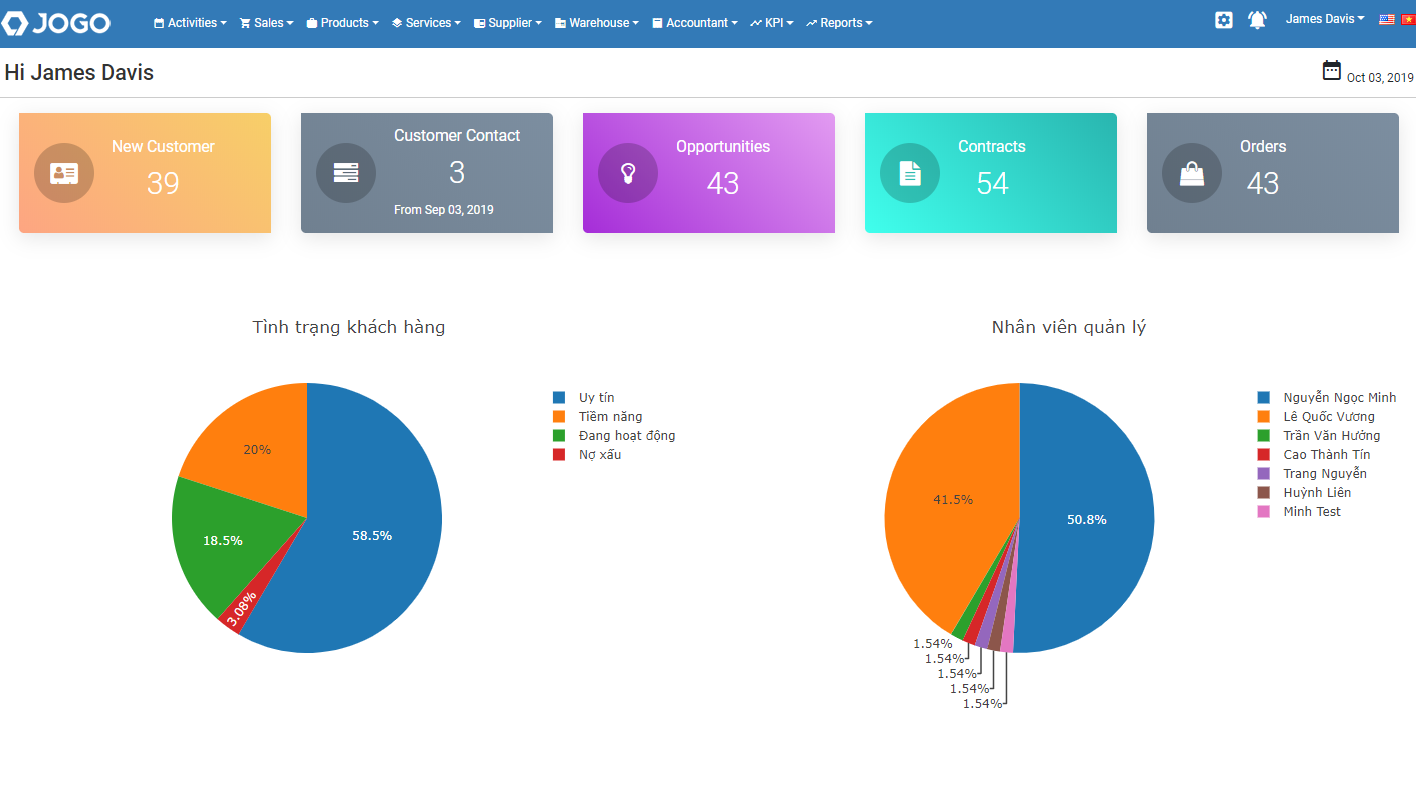The width and height of the screenshot is (1416, 785).
Task: Select the Vietnamese flag icon
Action: pyautogui.click(x=1408, y=20)
